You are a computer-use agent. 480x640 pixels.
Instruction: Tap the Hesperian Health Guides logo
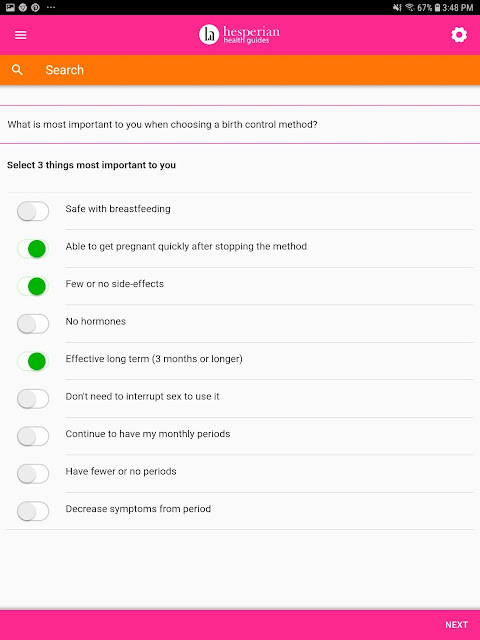[x=239, y=34]
